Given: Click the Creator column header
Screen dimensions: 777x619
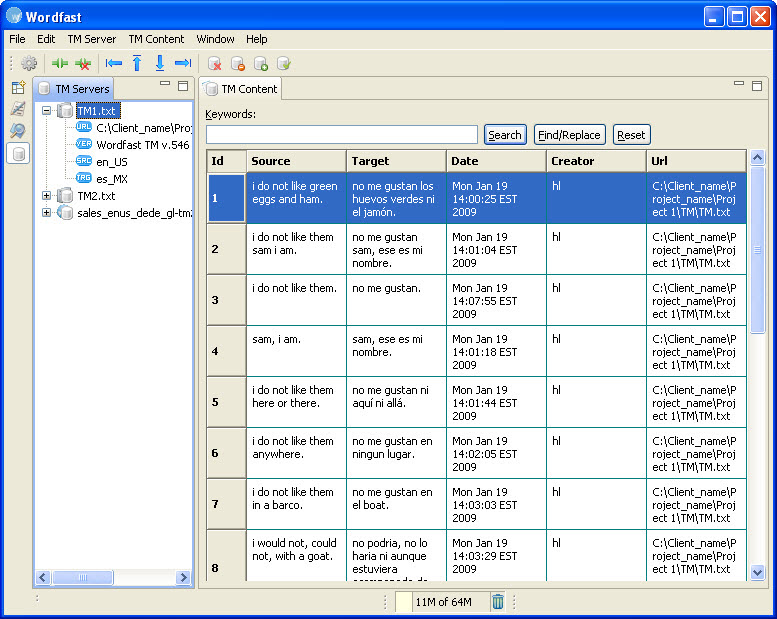Looking at the screenshot, I should [596, 161].
